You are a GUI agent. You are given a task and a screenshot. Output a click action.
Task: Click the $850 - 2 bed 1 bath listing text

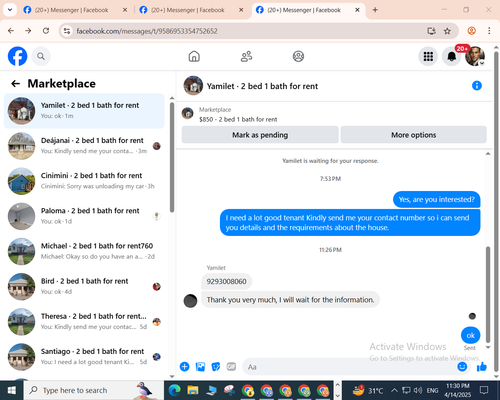[x=238, y=119]
